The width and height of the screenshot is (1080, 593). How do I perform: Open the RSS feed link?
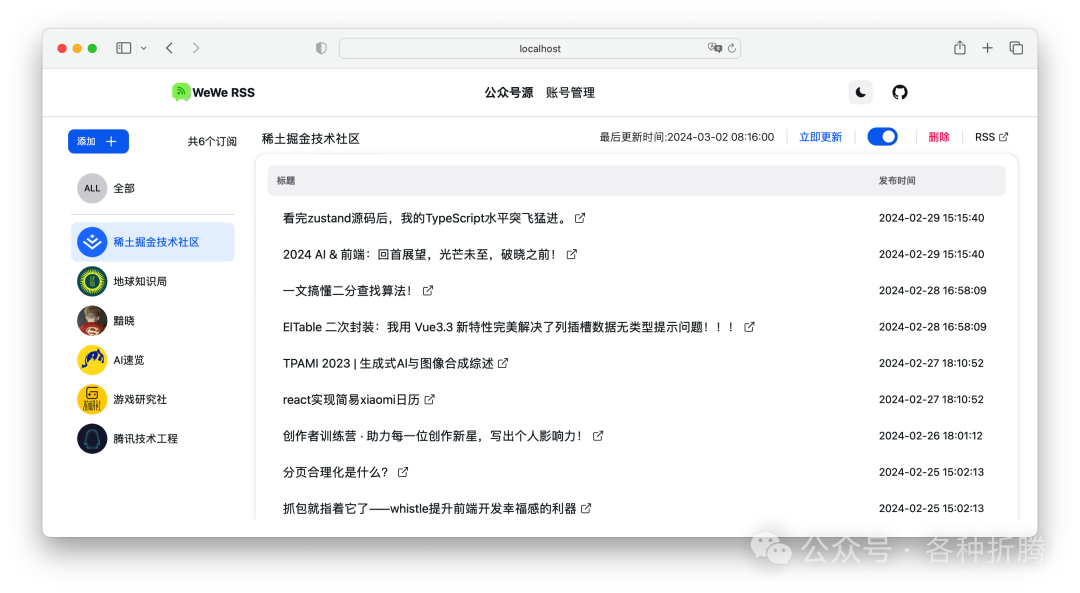[x=991, y=137]
